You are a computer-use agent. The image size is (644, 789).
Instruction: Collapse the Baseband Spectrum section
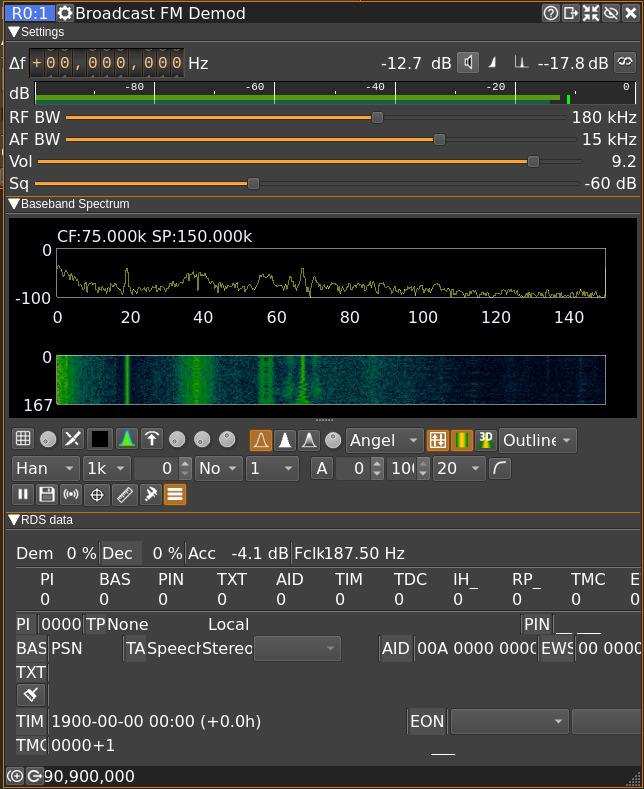tap(14, 204)
